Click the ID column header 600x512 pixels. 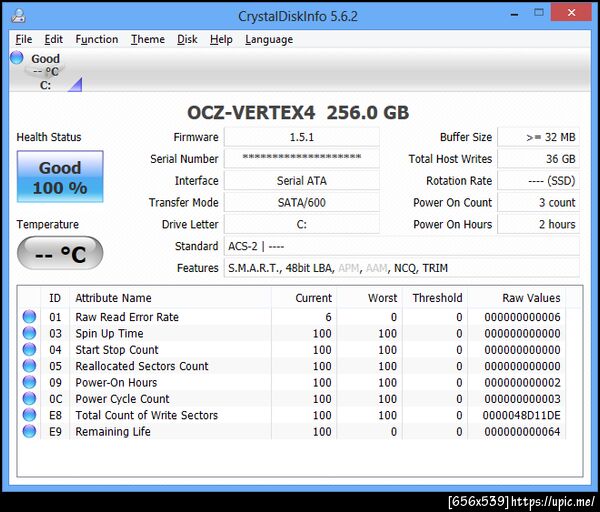(x=55, y=298)
